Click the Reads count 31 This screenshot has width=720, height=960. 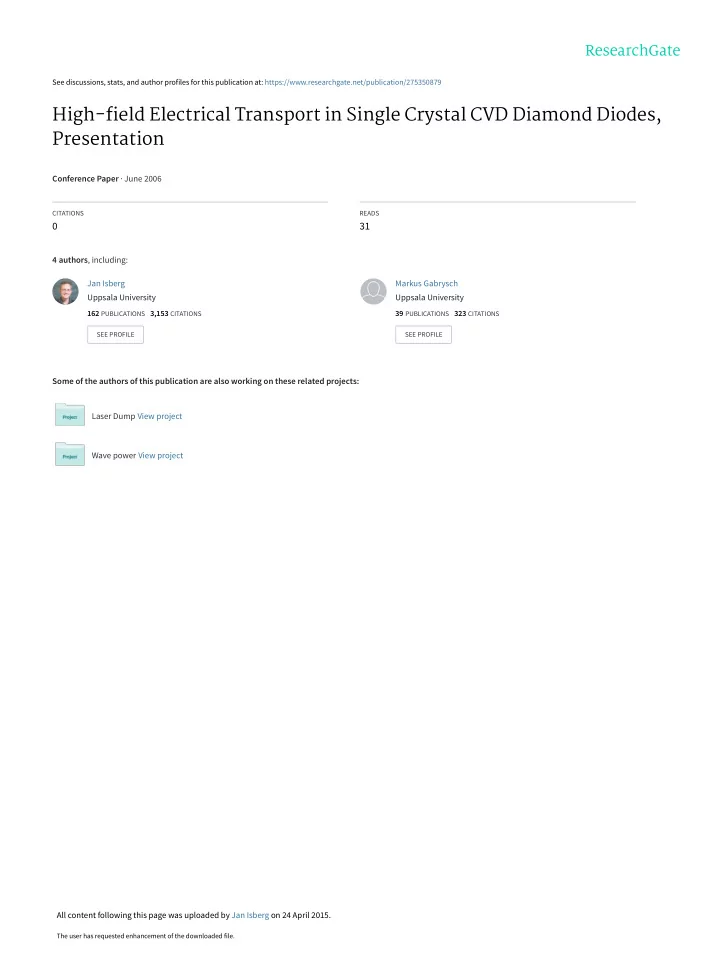(364, 227)
